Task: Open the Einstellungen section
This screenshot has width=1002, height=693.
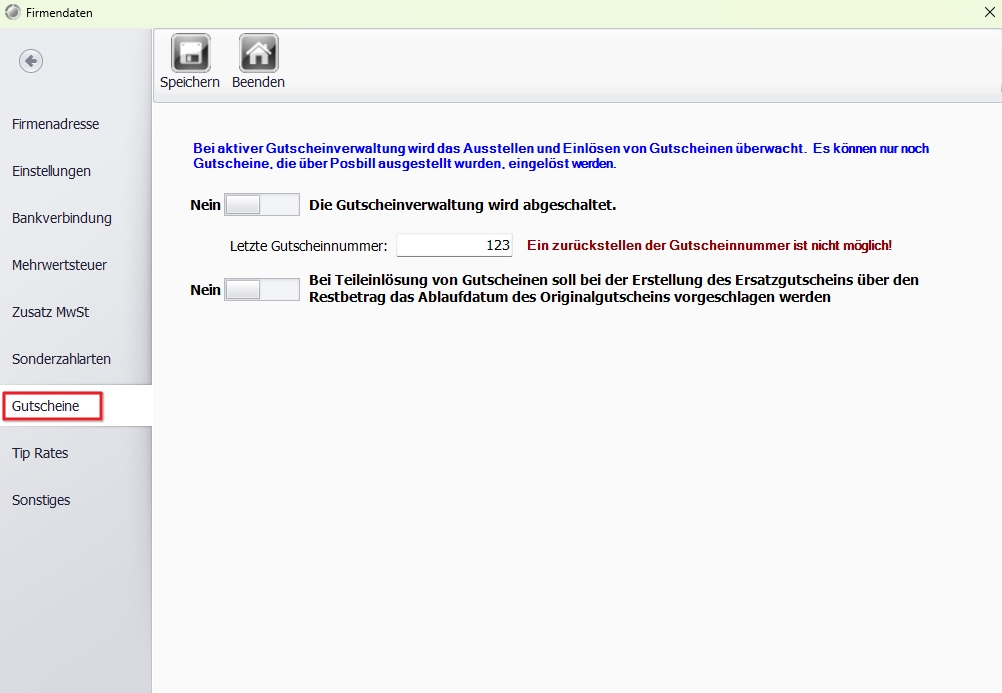Action: tap(51, 171)
